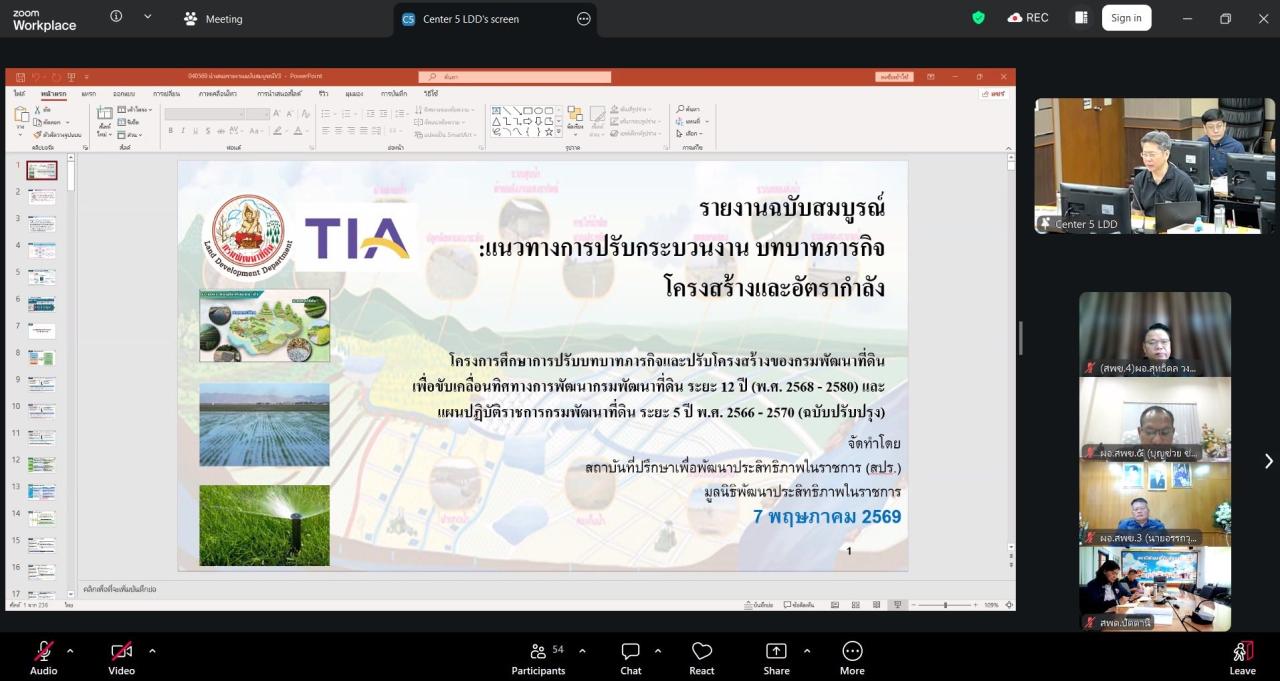Click the bullets list icon
The image size is (1280, 681).
326,114
